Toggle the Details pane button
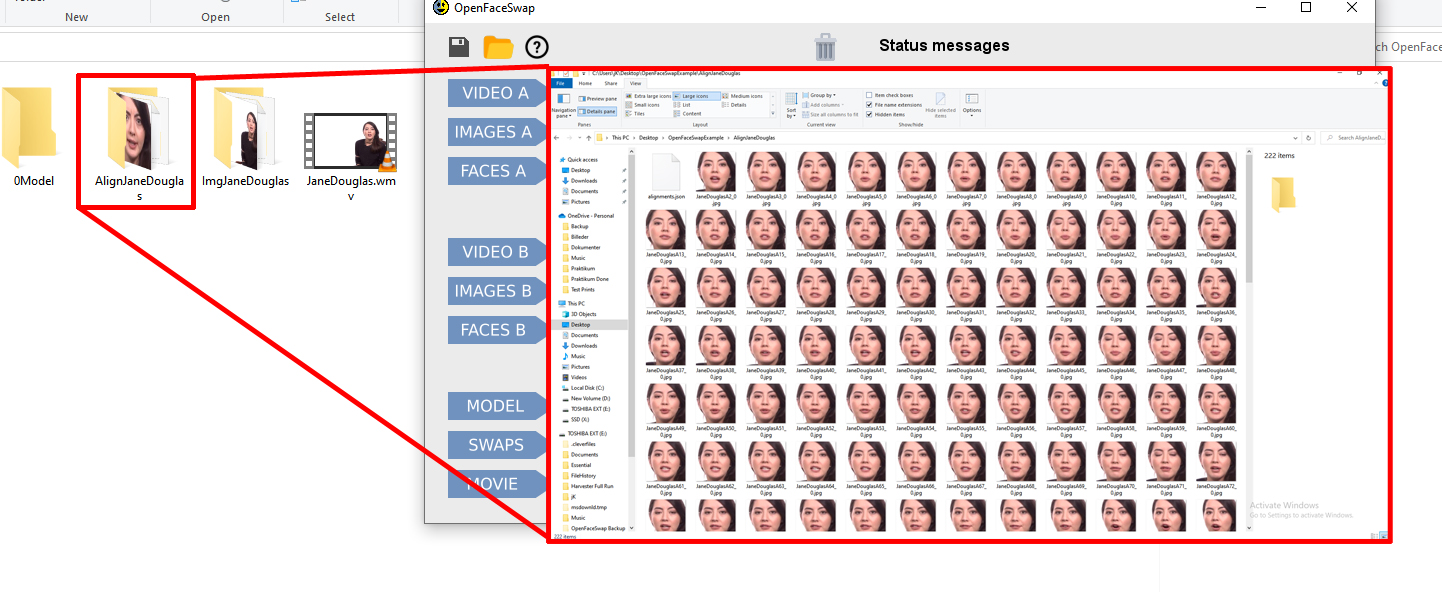 click(598, 112)
